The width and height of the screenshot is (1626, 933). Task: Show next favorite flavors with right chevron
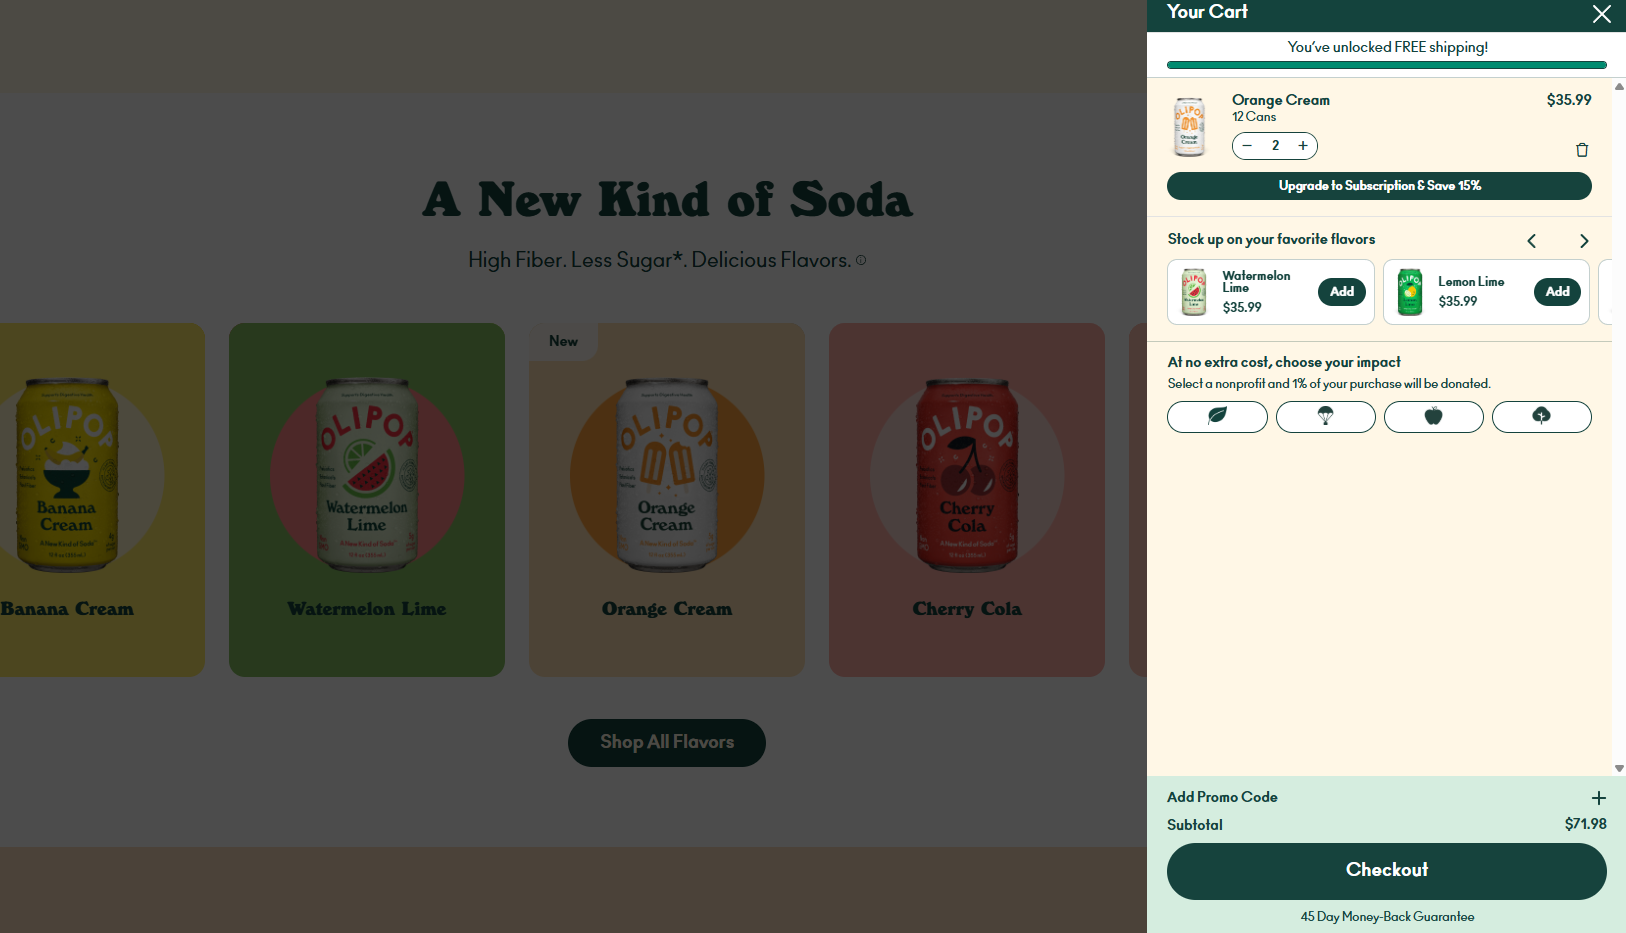(x=1584, y=241)
